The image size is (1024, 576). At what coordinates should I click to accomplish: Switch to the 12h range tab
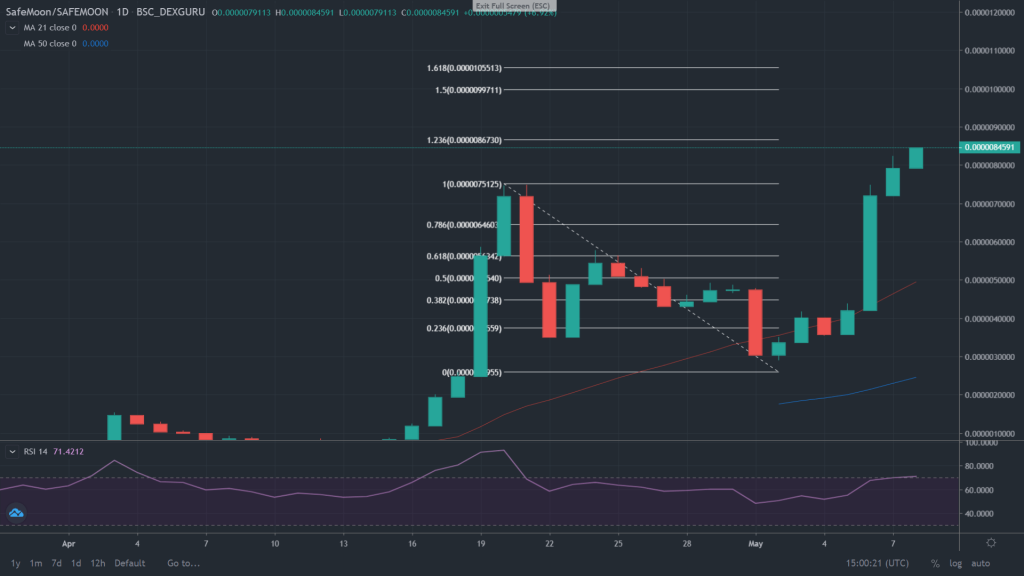(x=96, y=563)
